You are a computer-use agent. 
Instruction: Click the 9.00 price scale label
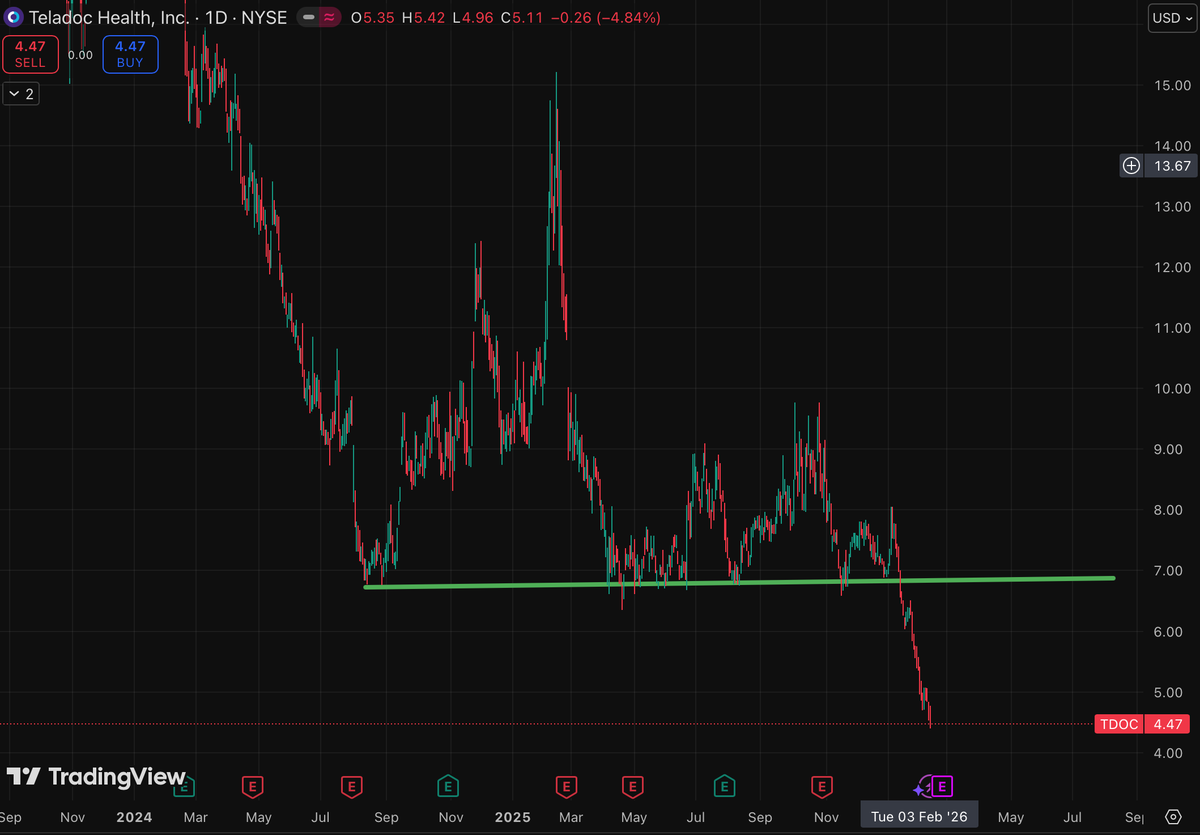coord(1170,449)
